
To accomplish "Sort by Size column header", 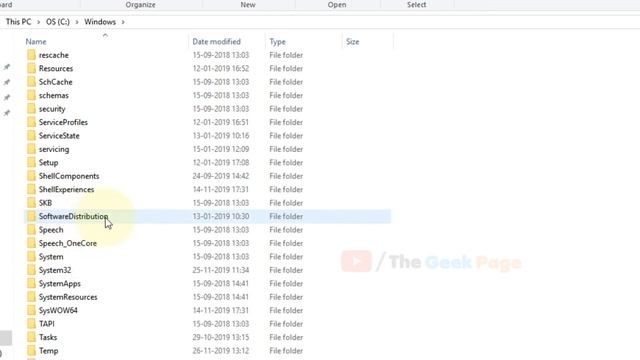I will pyautogui.click(x=353, y=42).
